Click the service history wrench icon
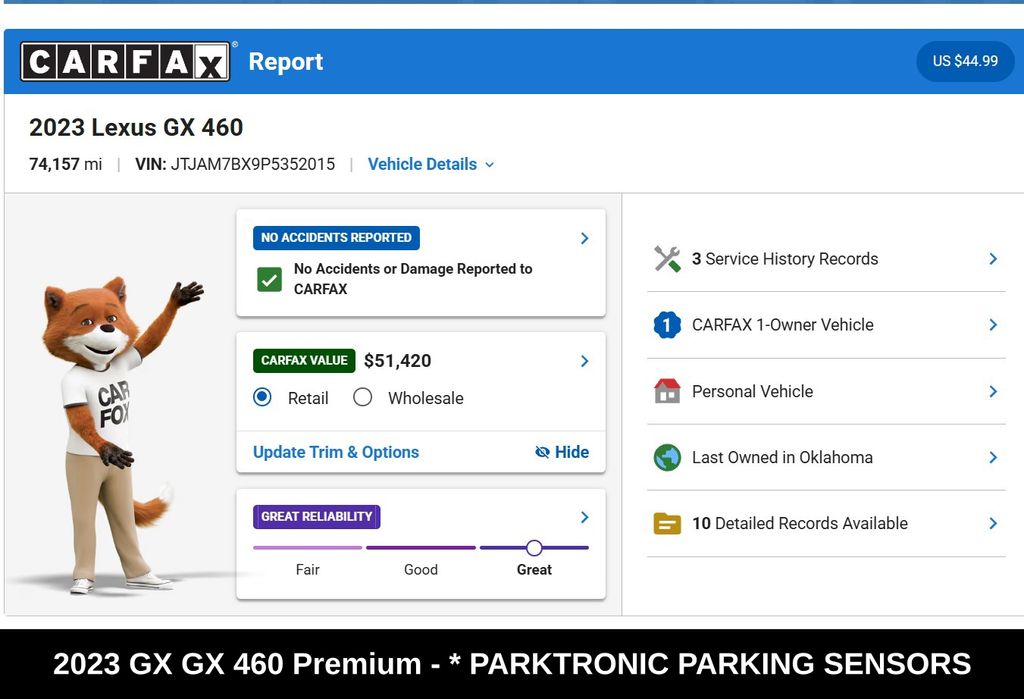 tap(667, 259)
